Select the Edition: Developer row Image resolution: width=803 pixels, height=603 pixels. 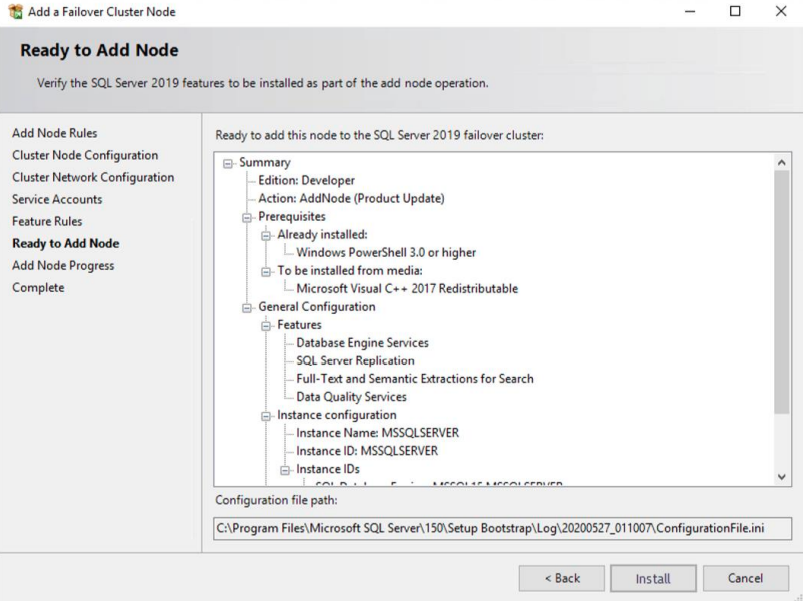tap(306, 180)
